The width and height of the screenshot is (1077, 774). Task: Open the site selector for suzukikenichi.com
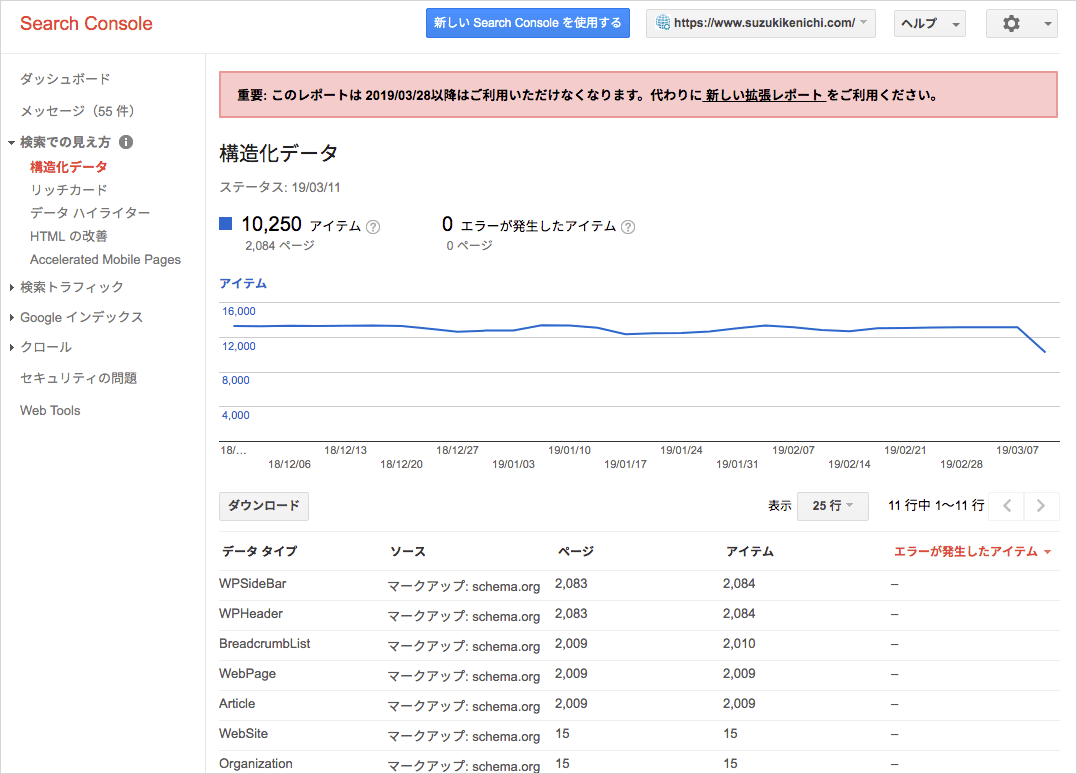[x=760, y=23]
